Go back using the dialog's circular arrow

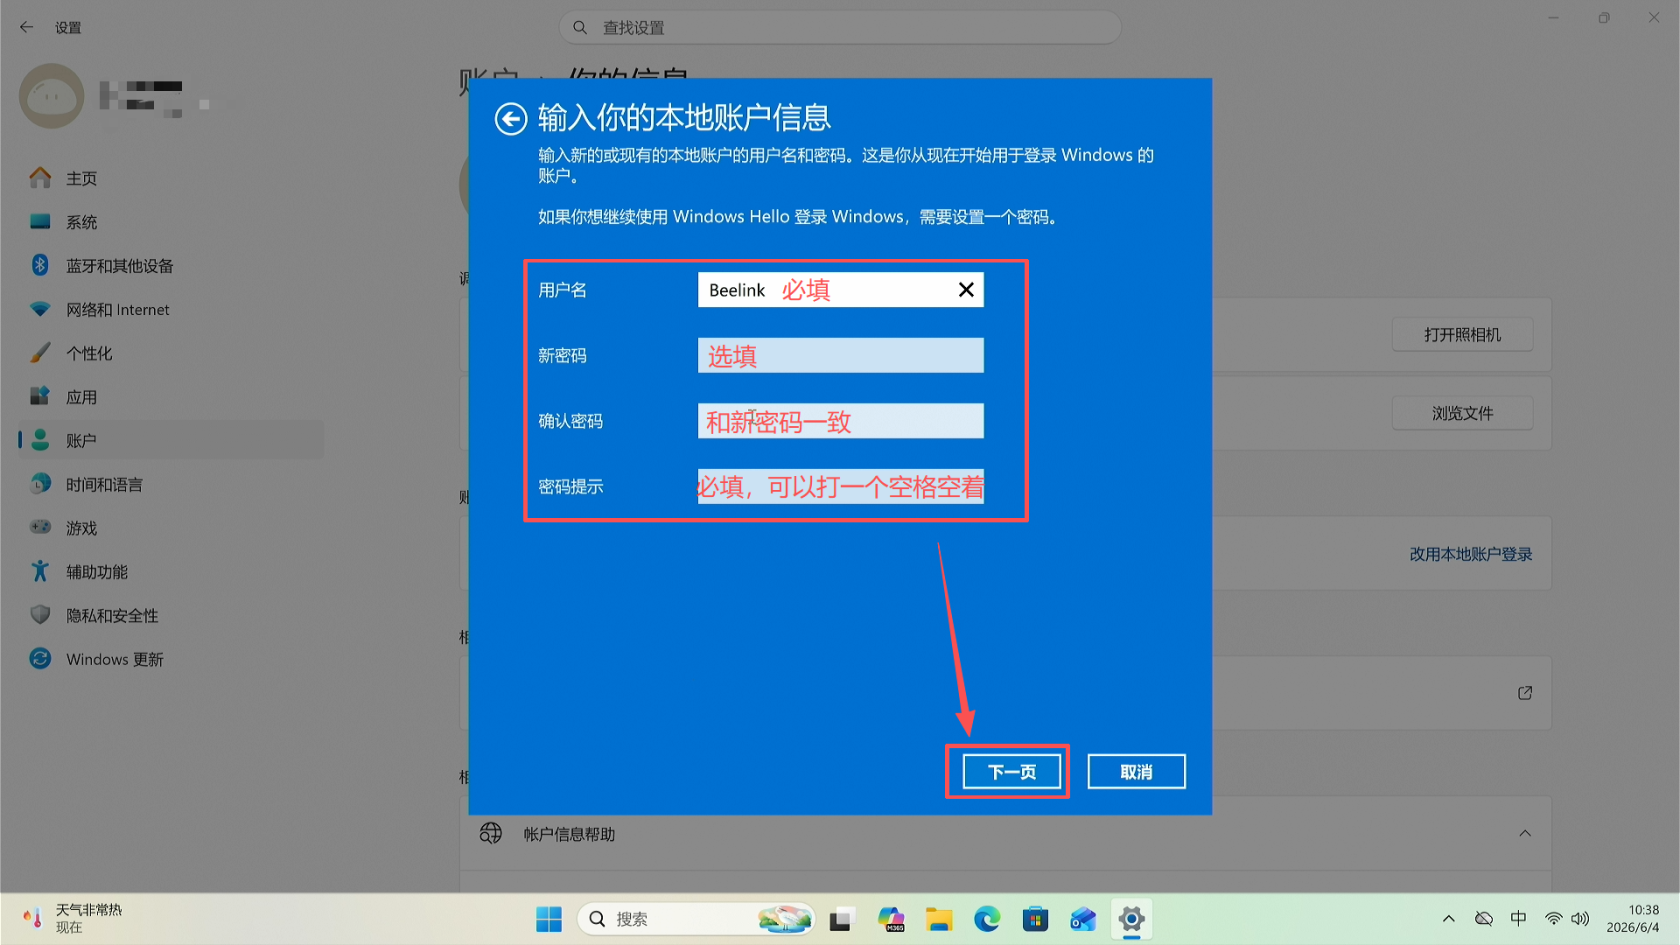(x=511, y=119)
